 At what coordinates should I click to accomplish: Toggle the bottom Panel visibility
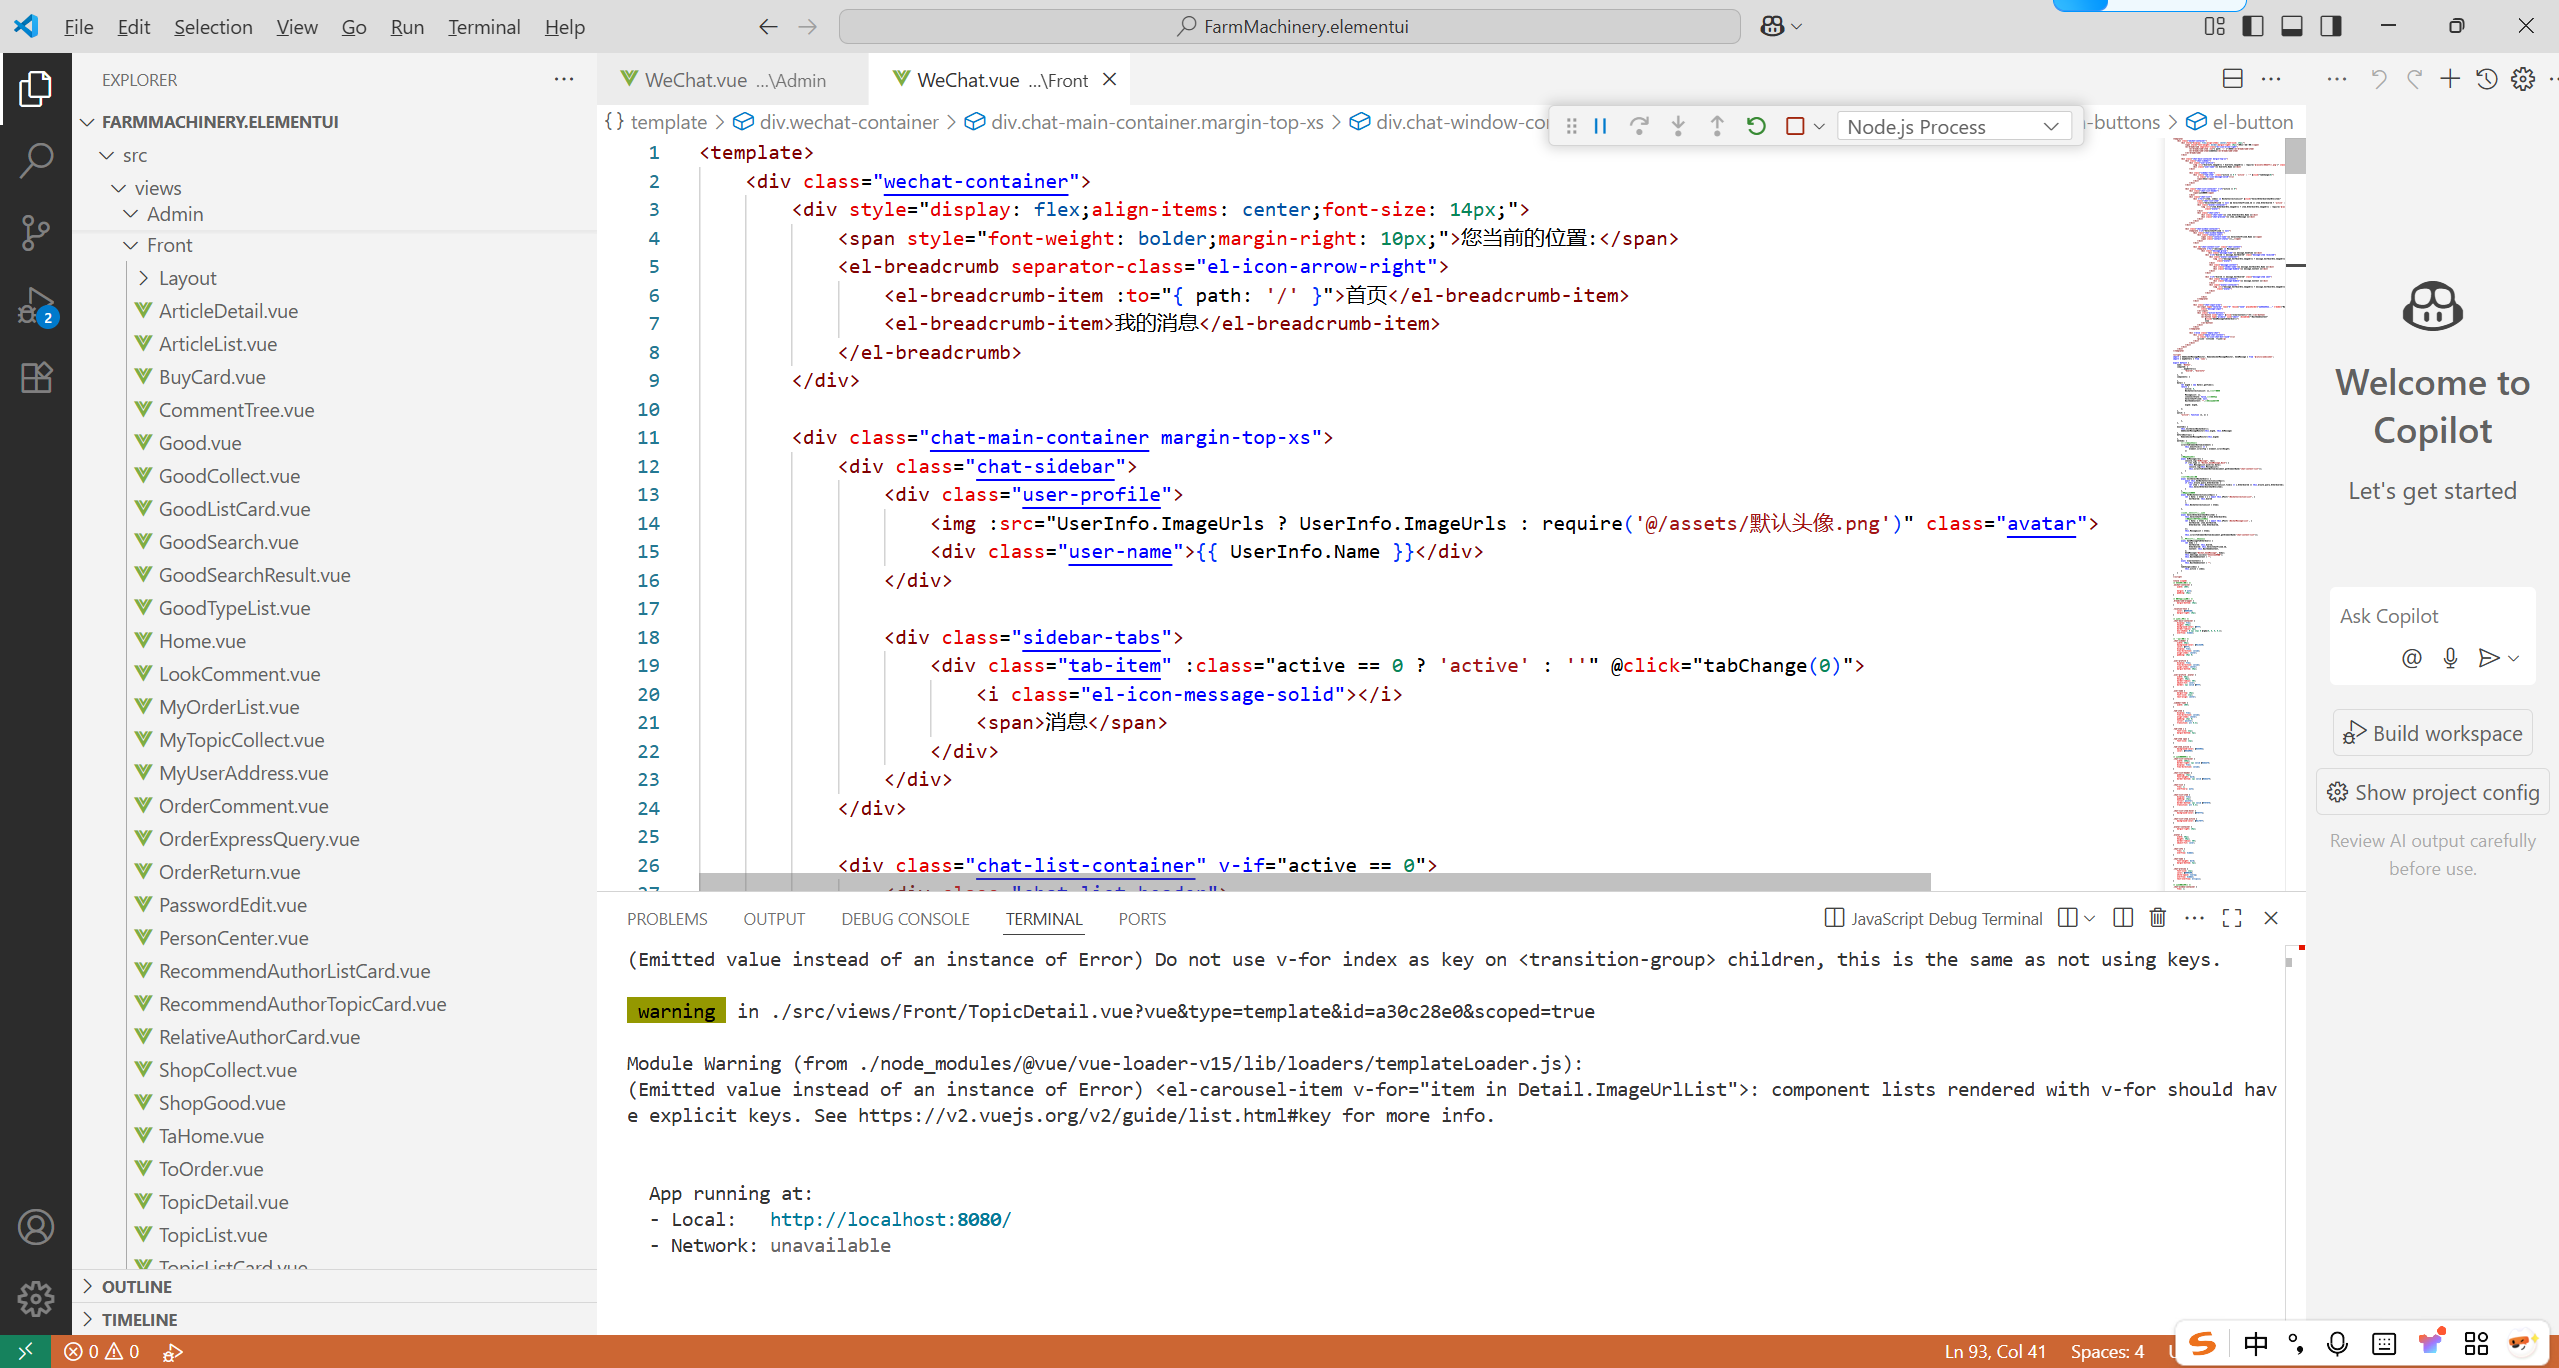coord(2292,27)
